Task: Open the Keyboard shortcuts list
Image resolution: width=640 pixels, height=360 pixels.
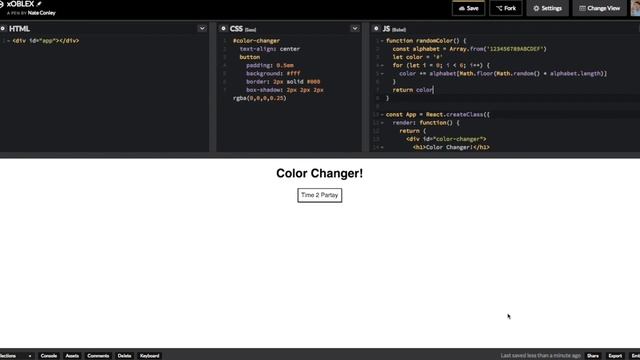Action: (x=149, y=356)
